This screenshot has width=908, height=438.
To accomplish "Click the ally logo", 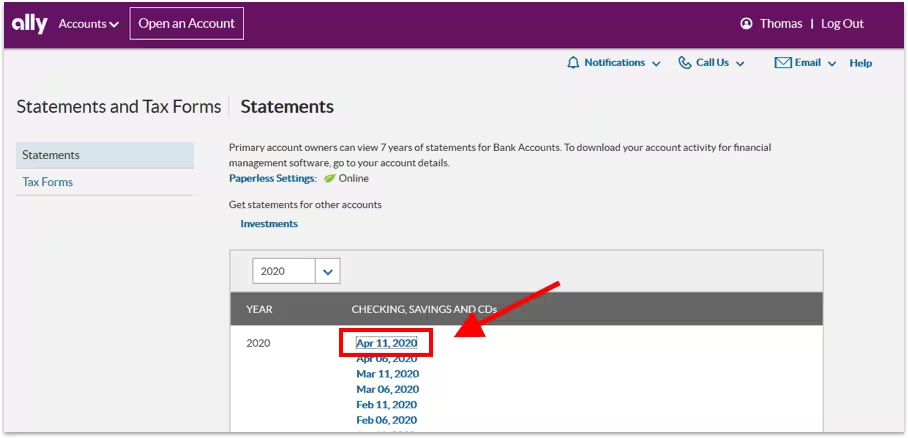I will point(30,23).
